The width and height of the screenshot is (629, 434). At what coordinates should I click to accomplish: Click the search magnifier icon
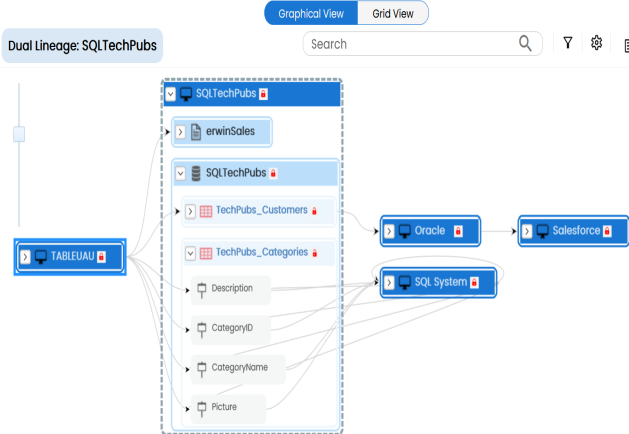click(525, 43)
